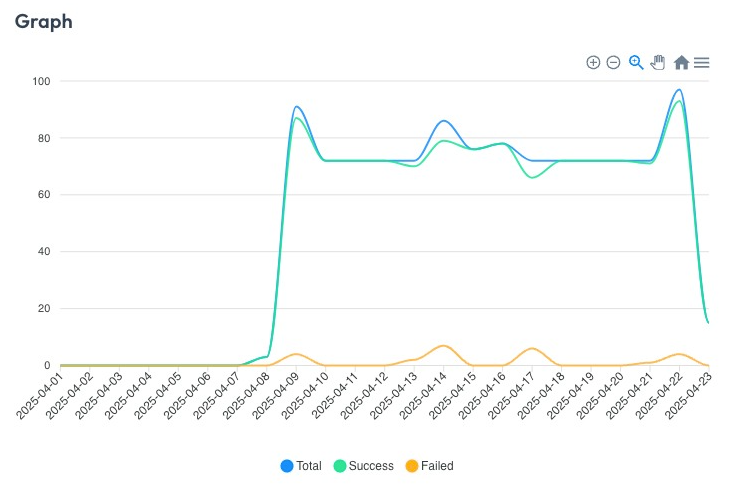The width and height of the screenshot is (739, 491).
Task: Click the blue Total legend marker
Action: 287,465
